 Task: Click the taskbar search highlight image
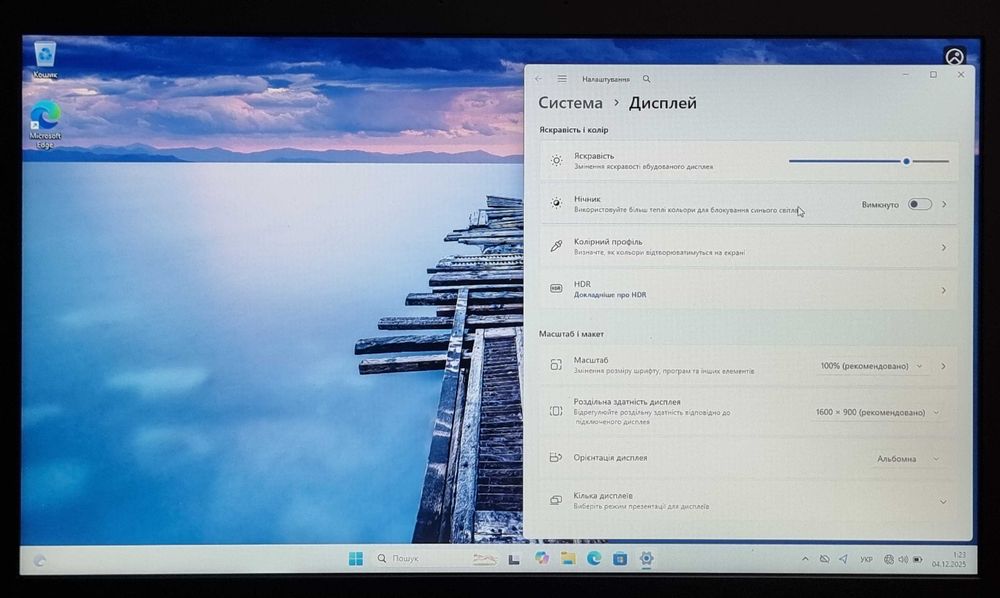484,559
